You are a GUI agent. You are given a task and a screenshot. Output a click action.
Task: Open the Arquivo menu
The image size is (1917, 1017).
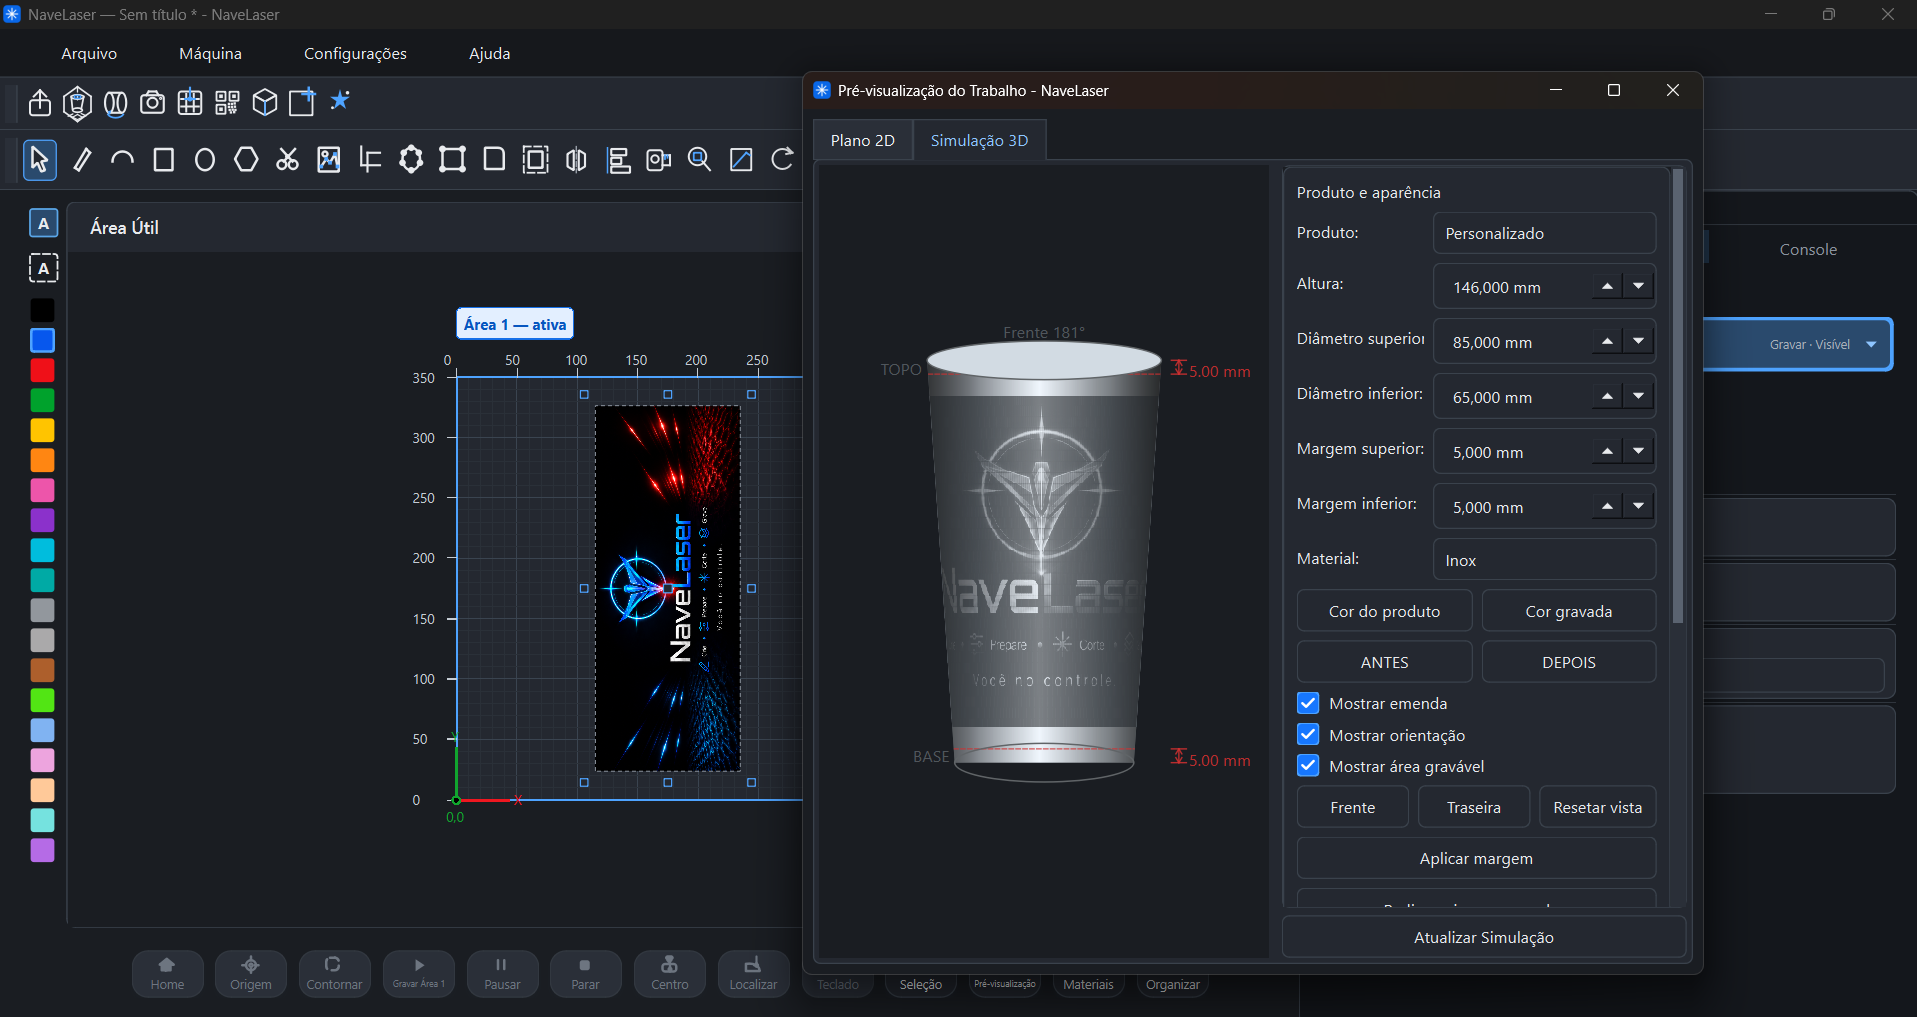click(x=89, y=54)
